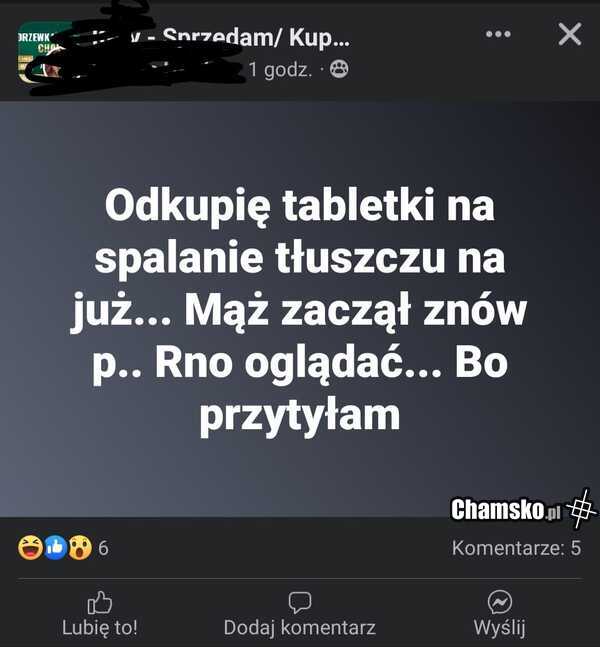Click the laughing reaction emoji
Viewport: 600px width, 647px height.
pyautogui.click(x=30, y=548)
